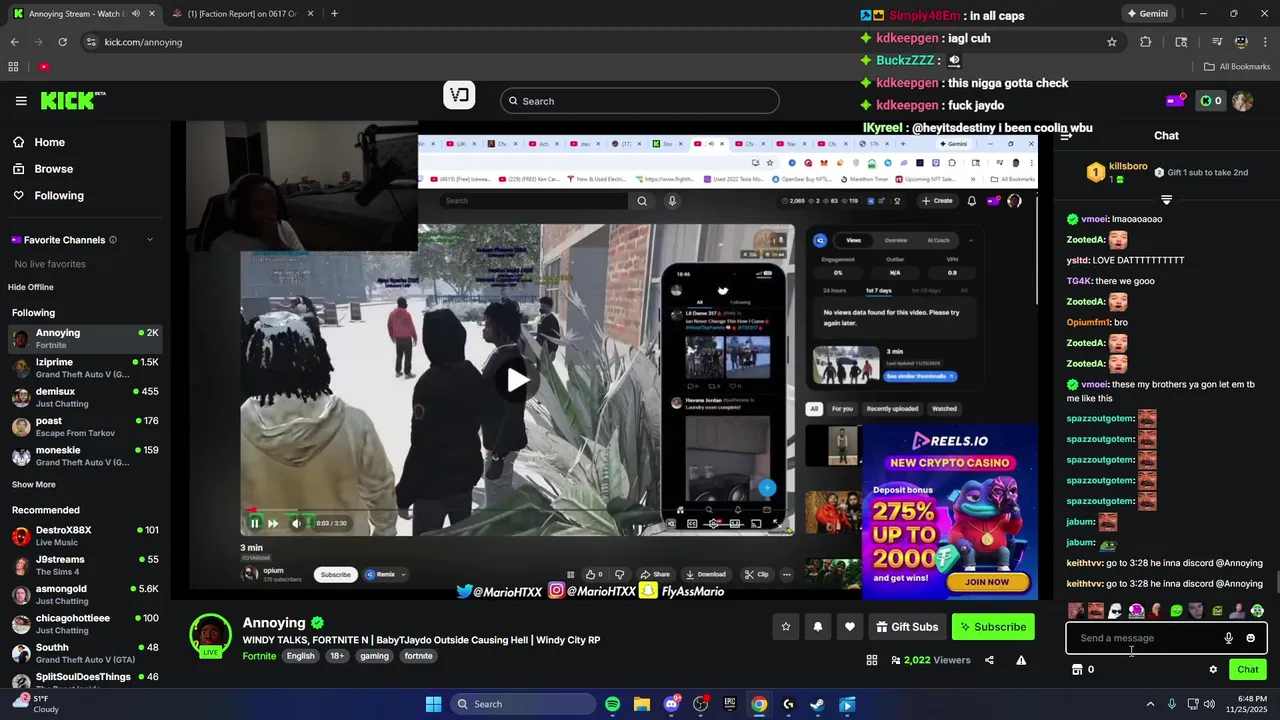Mute the inner YouTube player volume

point(296,523)
